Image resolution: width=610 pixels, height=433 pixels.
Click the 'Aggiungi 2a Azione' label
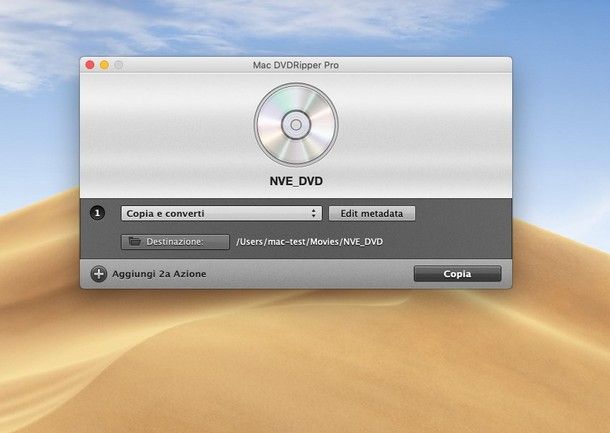coord(159,274)
